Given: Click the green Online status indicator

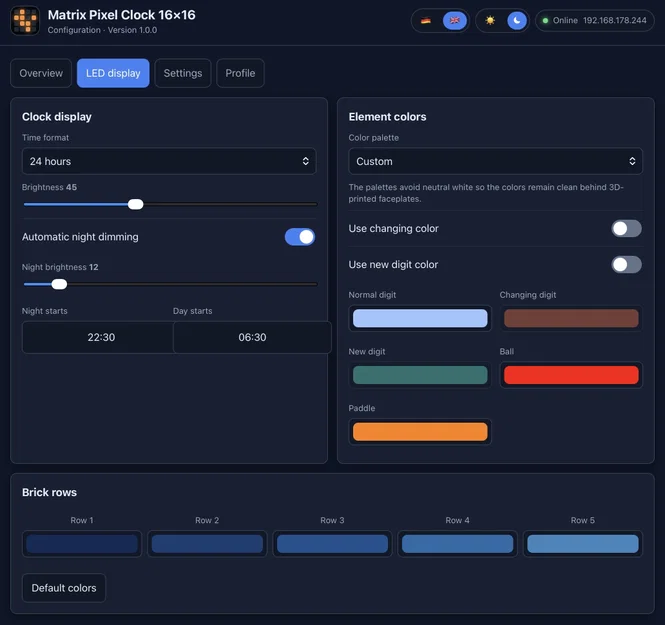Looking at the screenshot, I should point(545,20).
